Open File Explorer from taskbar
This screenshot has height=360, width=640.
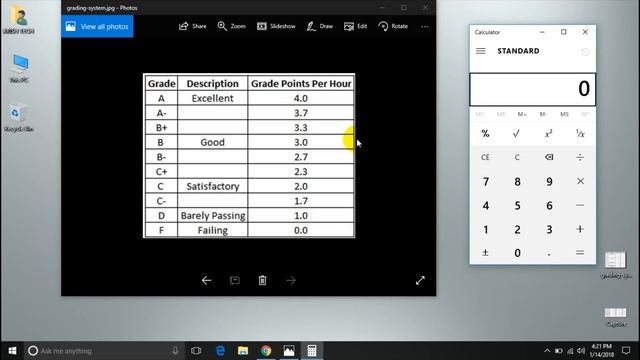point(243,351)
